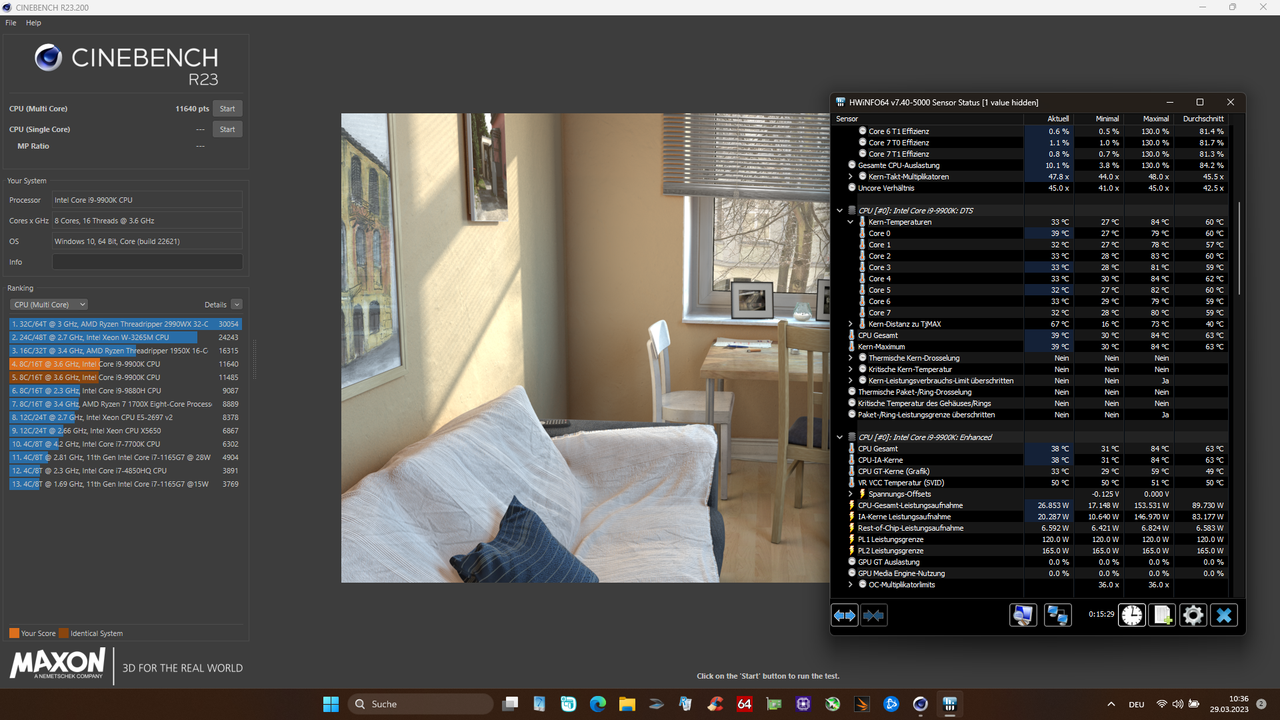Click the screenshot/monitor icon in HWiNFO toolbar

pos(1023,615)
